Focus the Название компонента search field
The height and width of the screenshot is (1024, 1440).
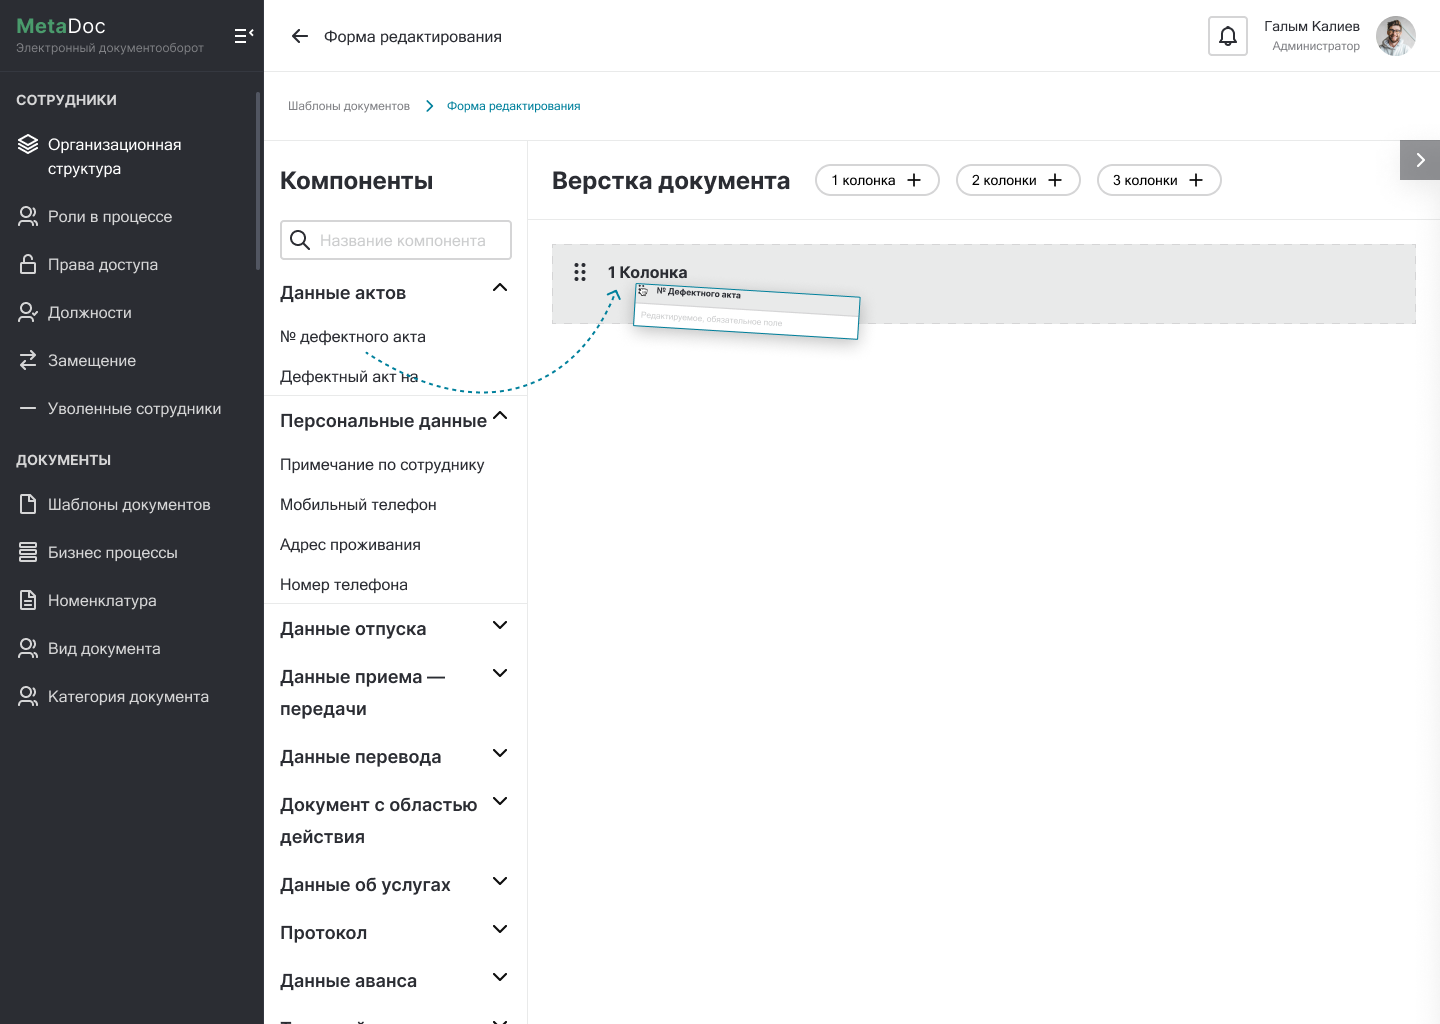[403, 240]
